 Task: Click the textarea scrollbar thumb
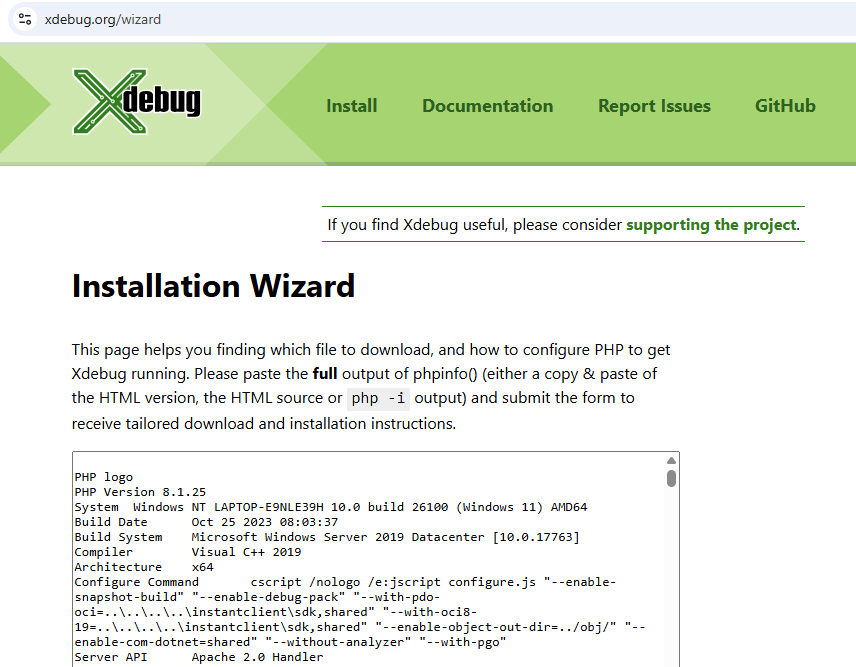coord(671,478)
